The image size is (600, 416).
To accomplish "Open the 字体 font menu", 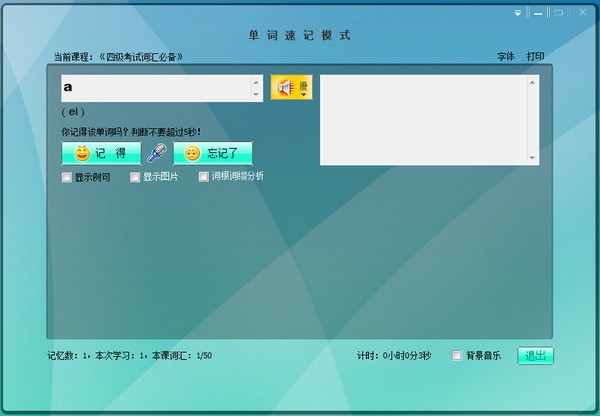I will 506,57.
